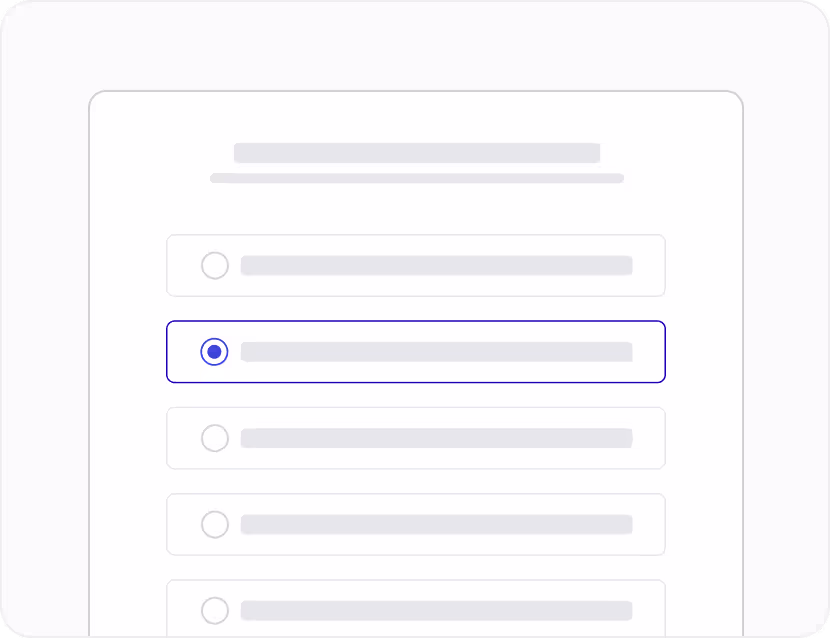Click right end of blue-bordered option card

point(649,352)
